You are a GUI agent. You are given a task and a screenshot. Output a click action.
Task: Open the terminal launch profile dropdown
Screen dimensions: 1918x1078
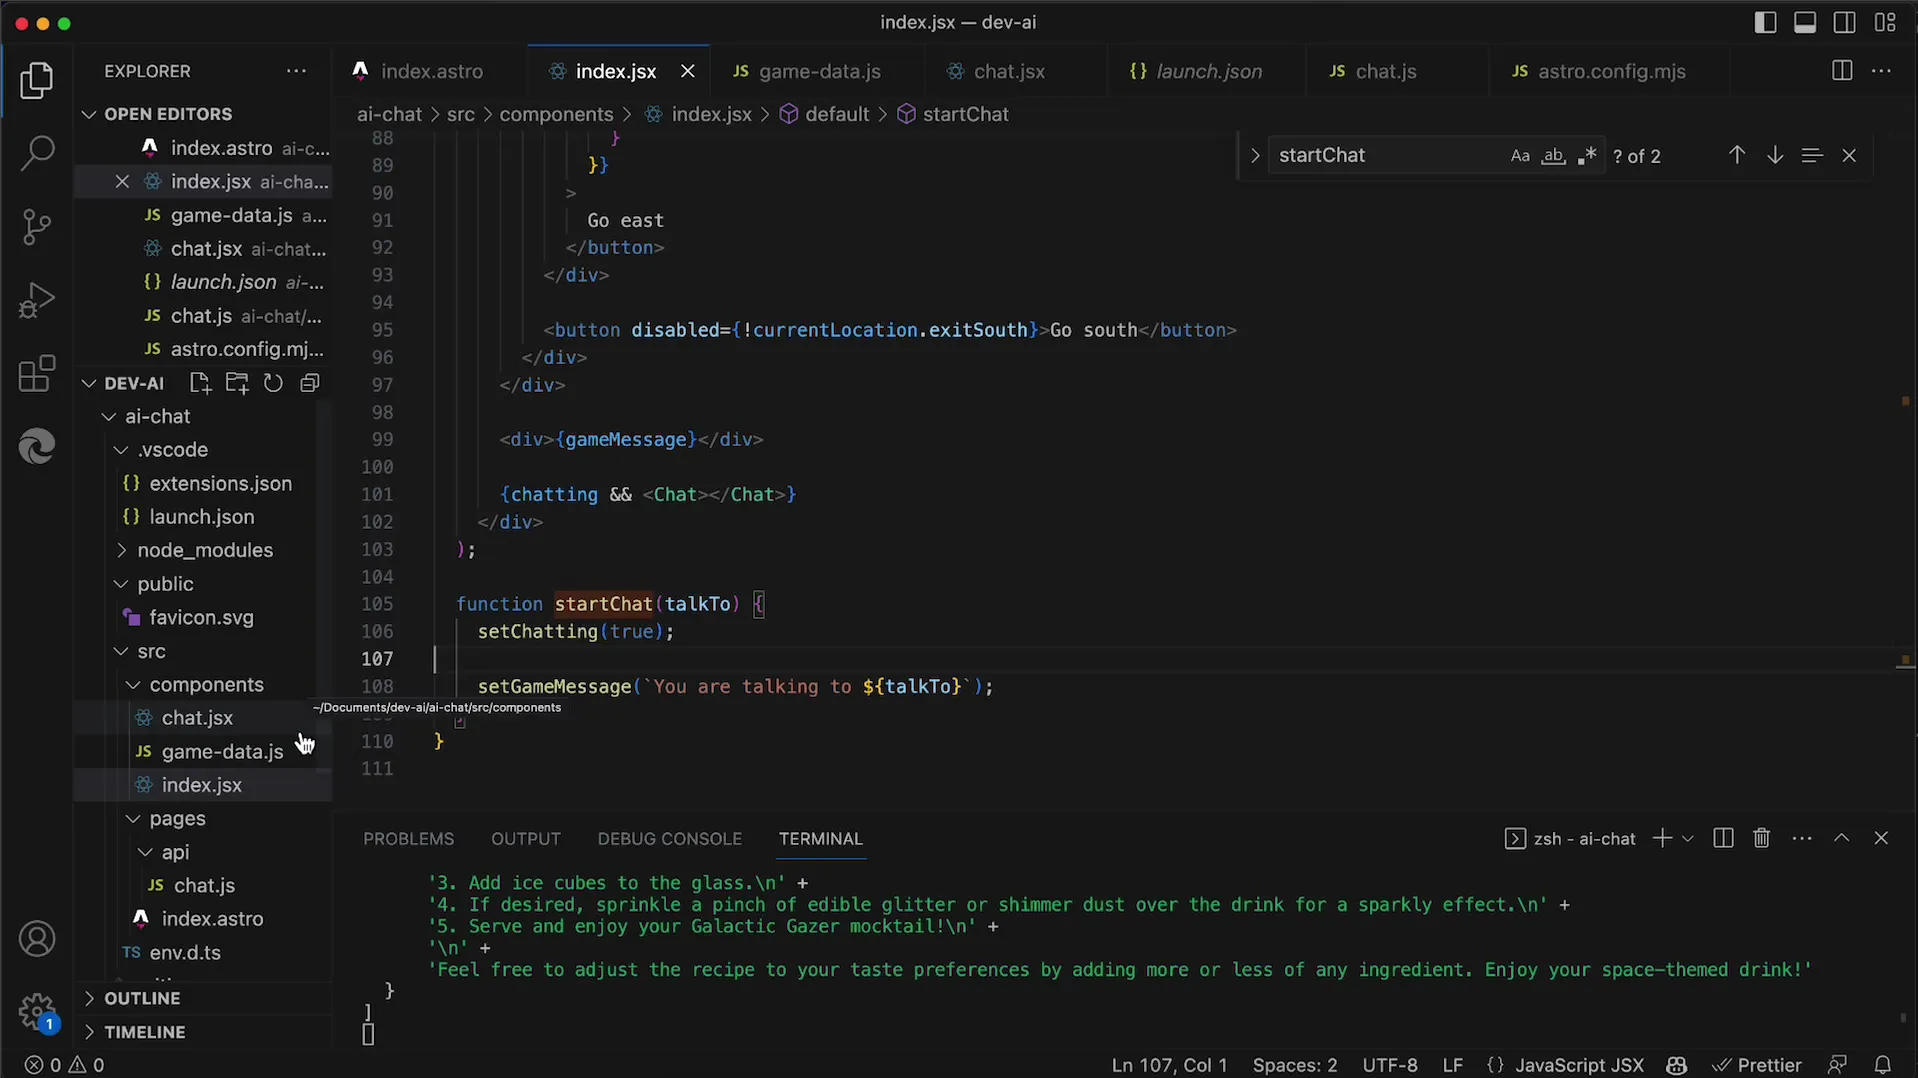coord(1688,838)
